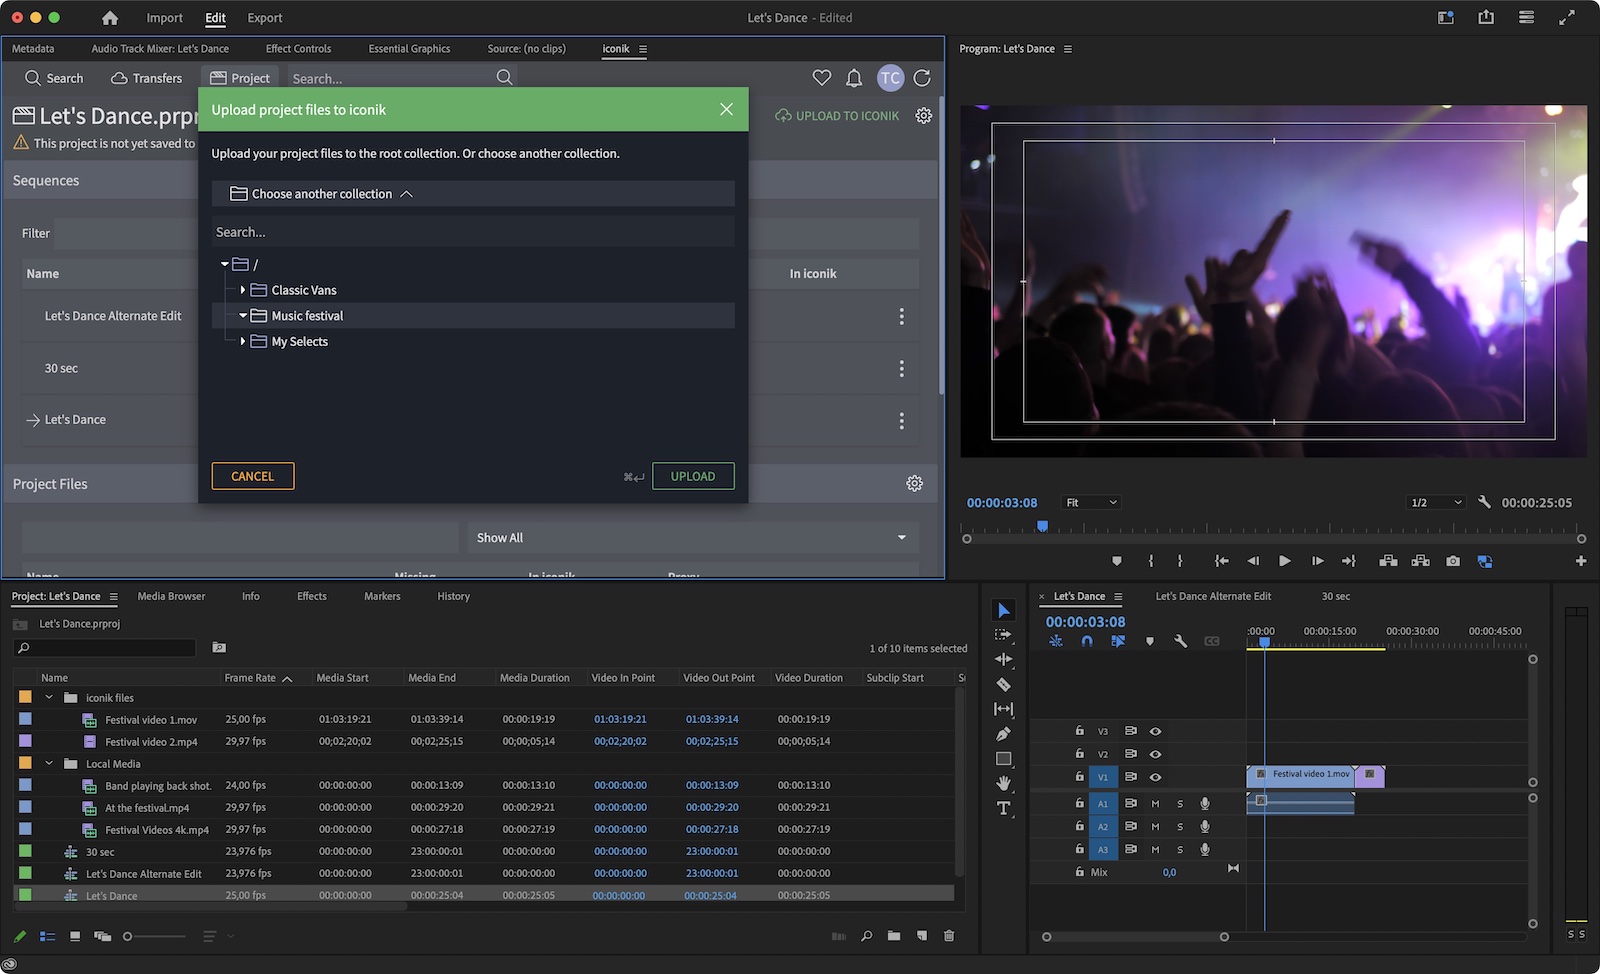Select the Type tool
This screenshot has width=1600, height=974.
tap(1004, 808)
